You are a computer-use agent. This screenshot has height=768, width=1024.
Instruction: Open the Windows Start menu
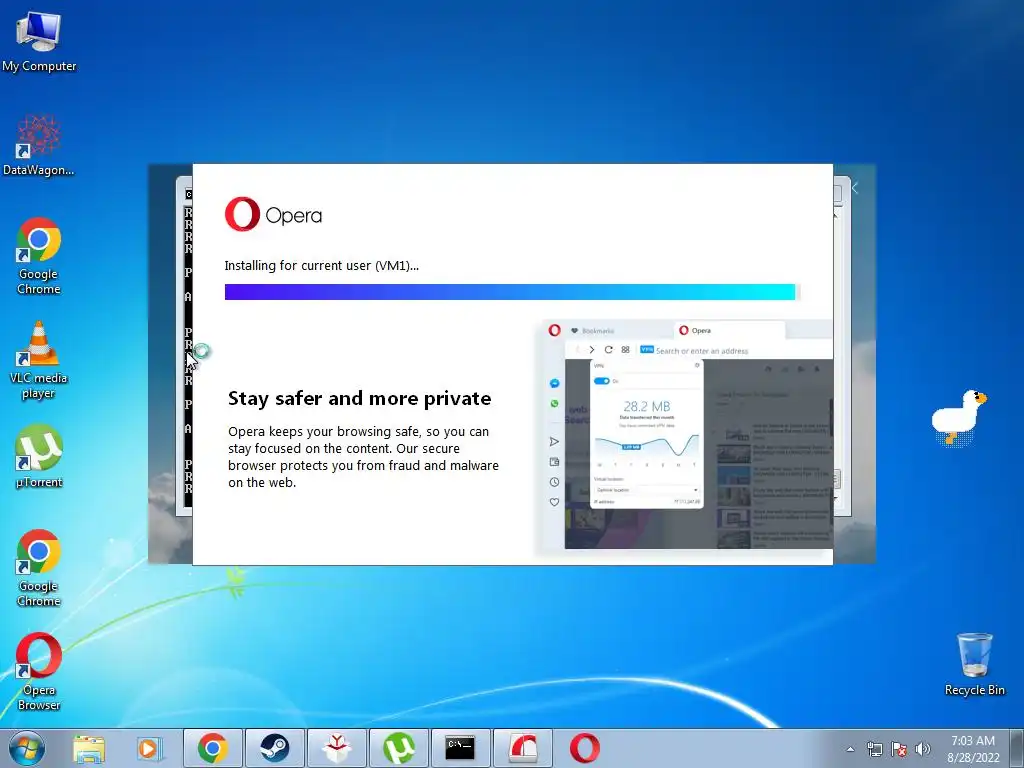[x=27, y=748]
